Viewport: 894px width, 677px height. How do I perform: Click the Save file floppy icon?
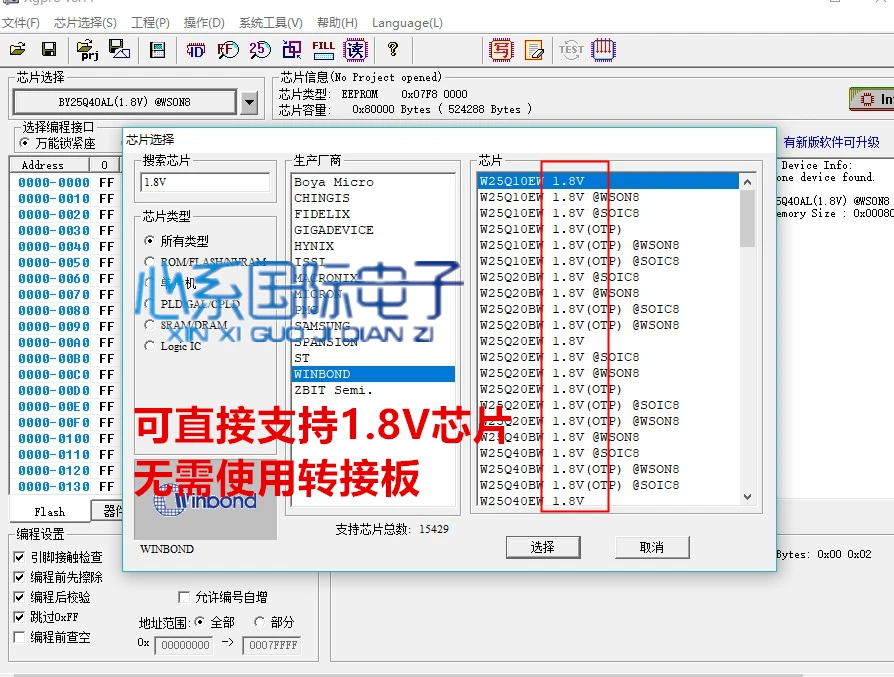[49, 50]
